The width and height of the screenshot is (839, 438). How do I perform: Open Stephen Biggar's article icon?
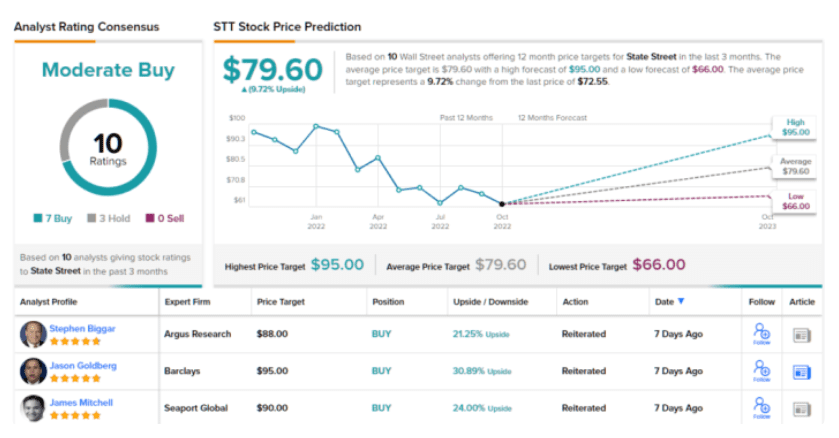coord(802,335)
